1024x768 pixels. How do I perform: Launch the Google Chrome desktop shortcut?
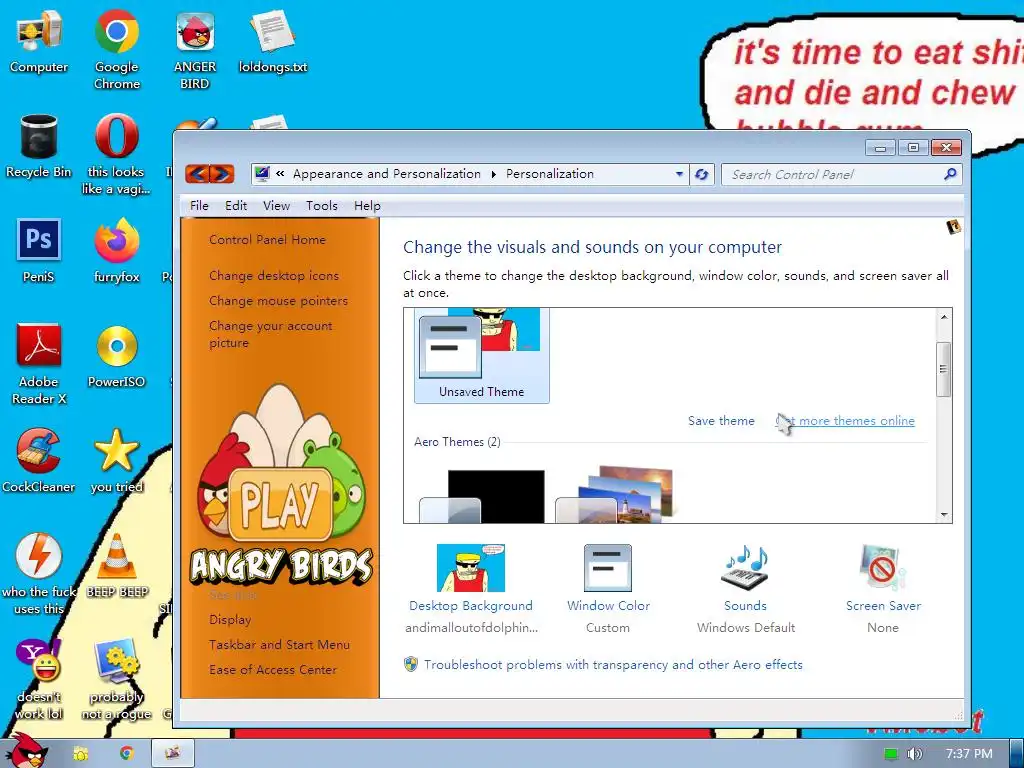tap(116, 49)
